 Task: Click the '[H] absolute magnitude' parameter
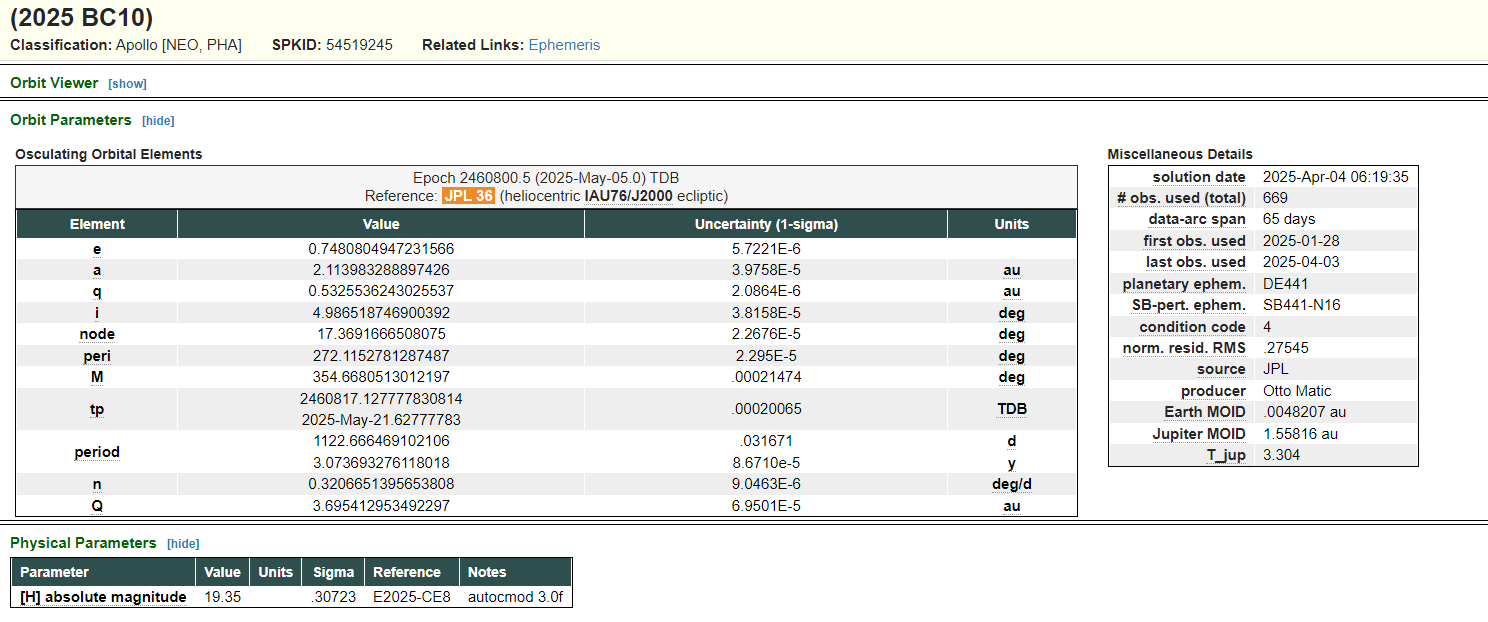103,597
